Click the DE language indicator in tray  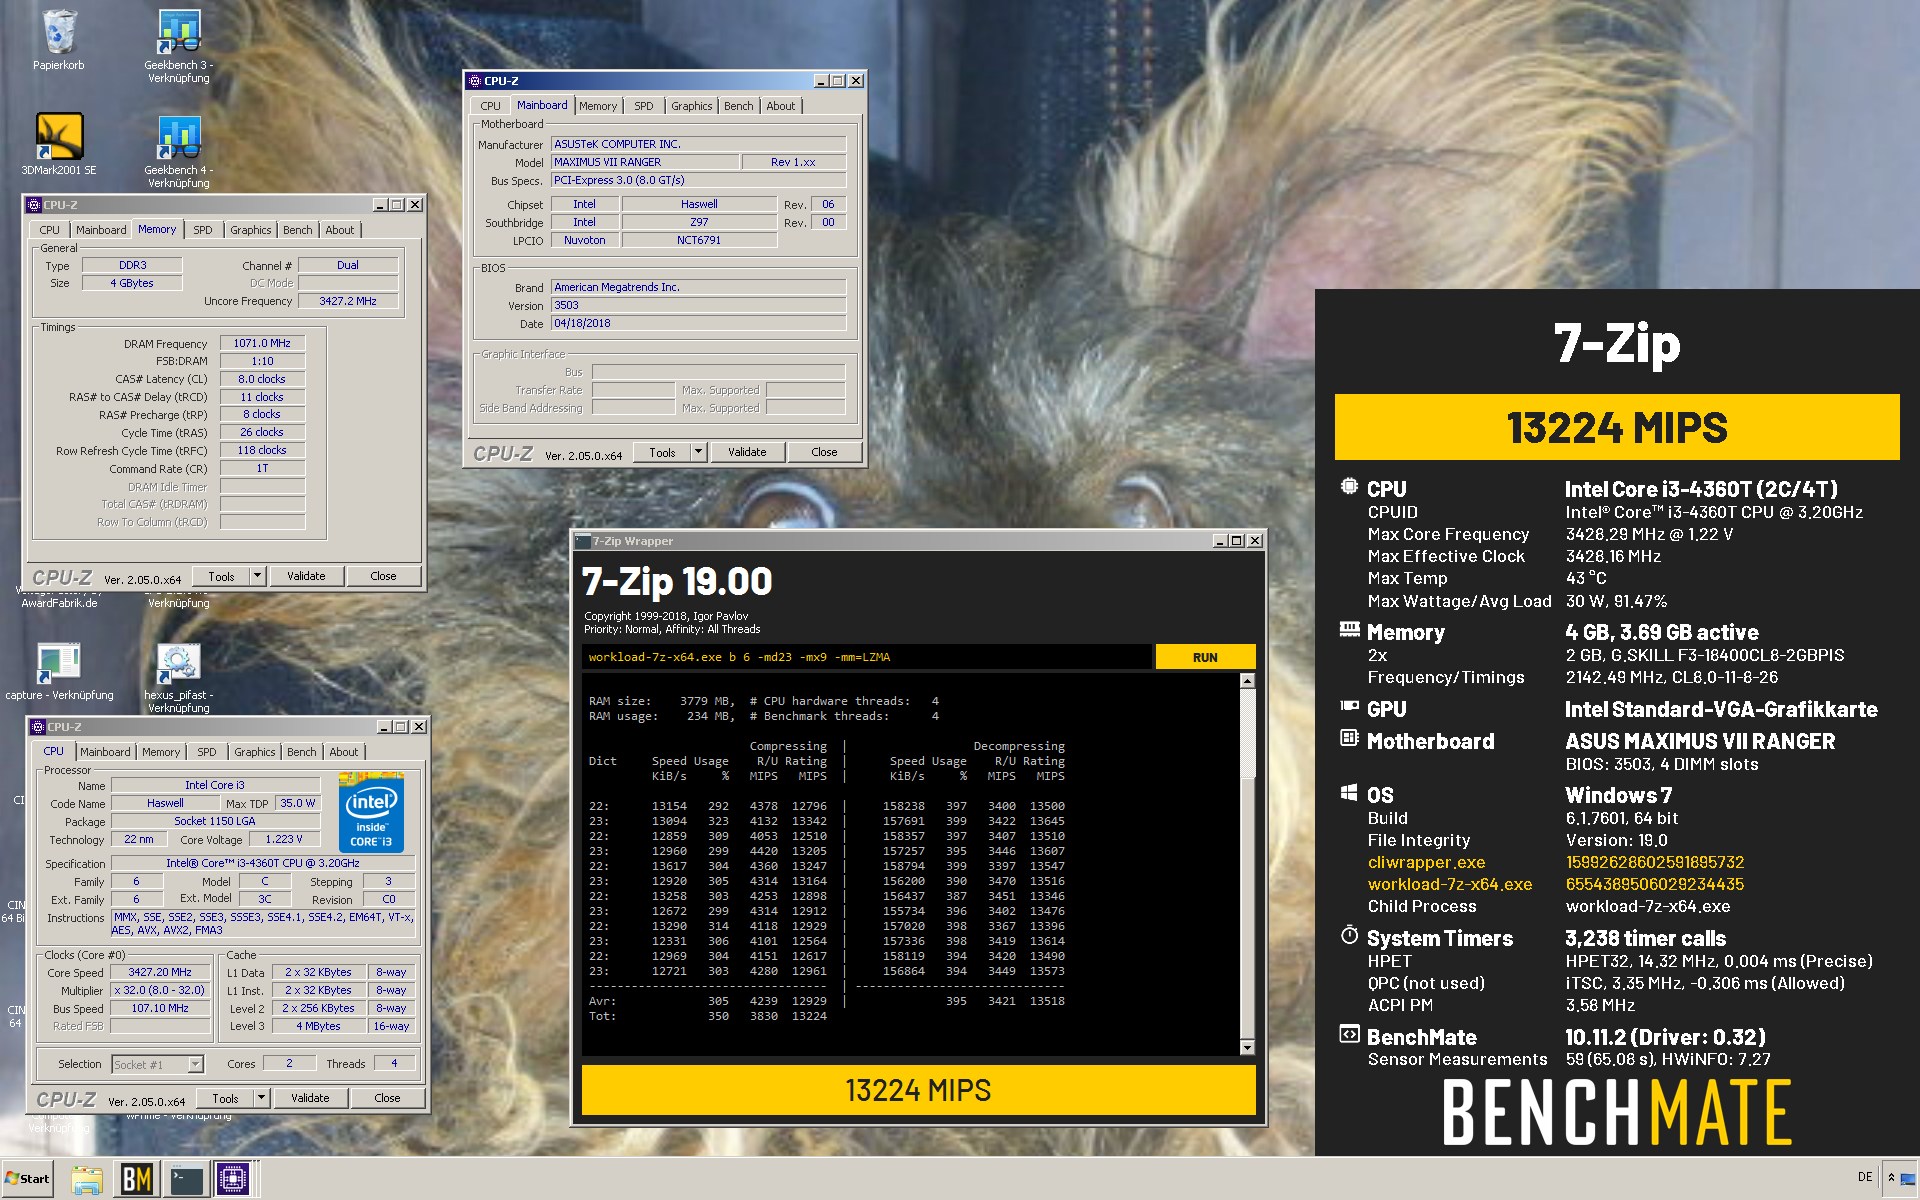(1864, 1177)
